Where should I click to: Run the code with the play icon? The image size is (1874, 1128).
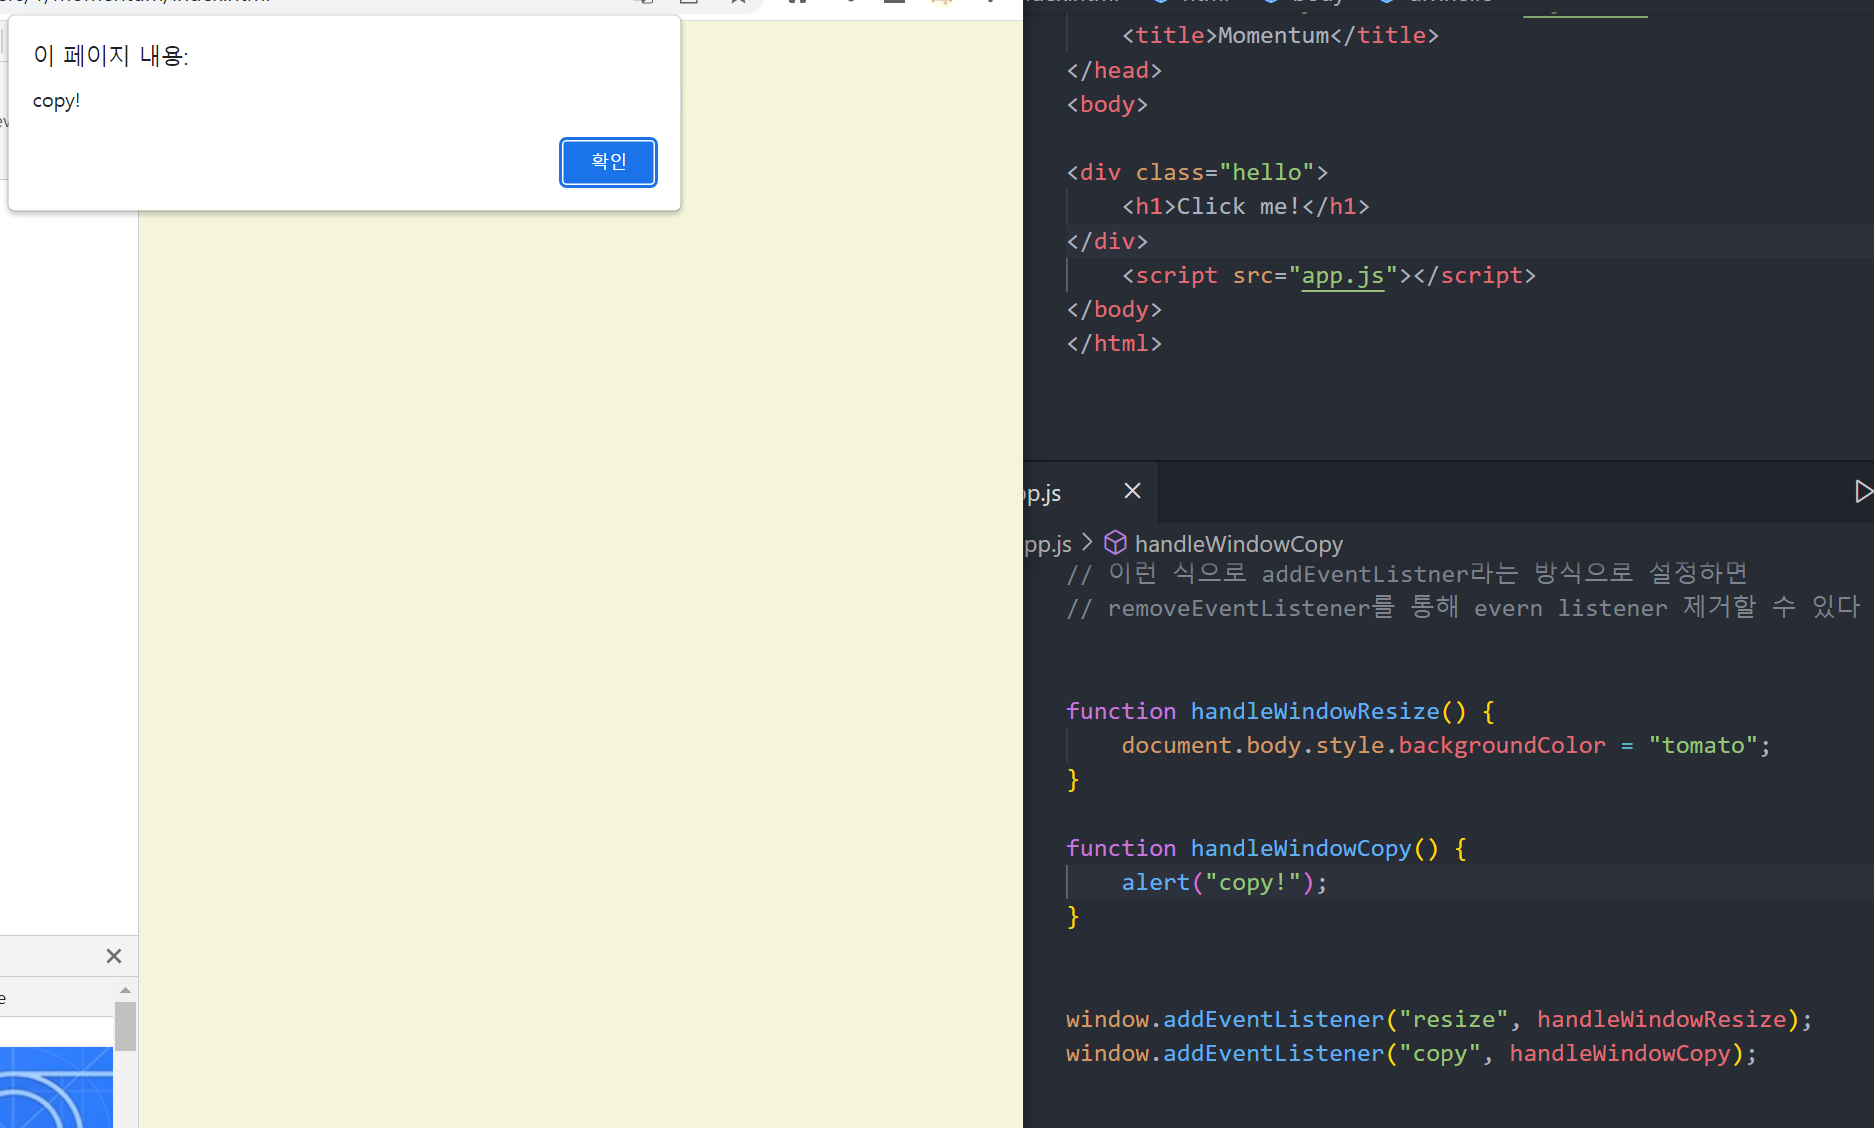click(1863, 491)
